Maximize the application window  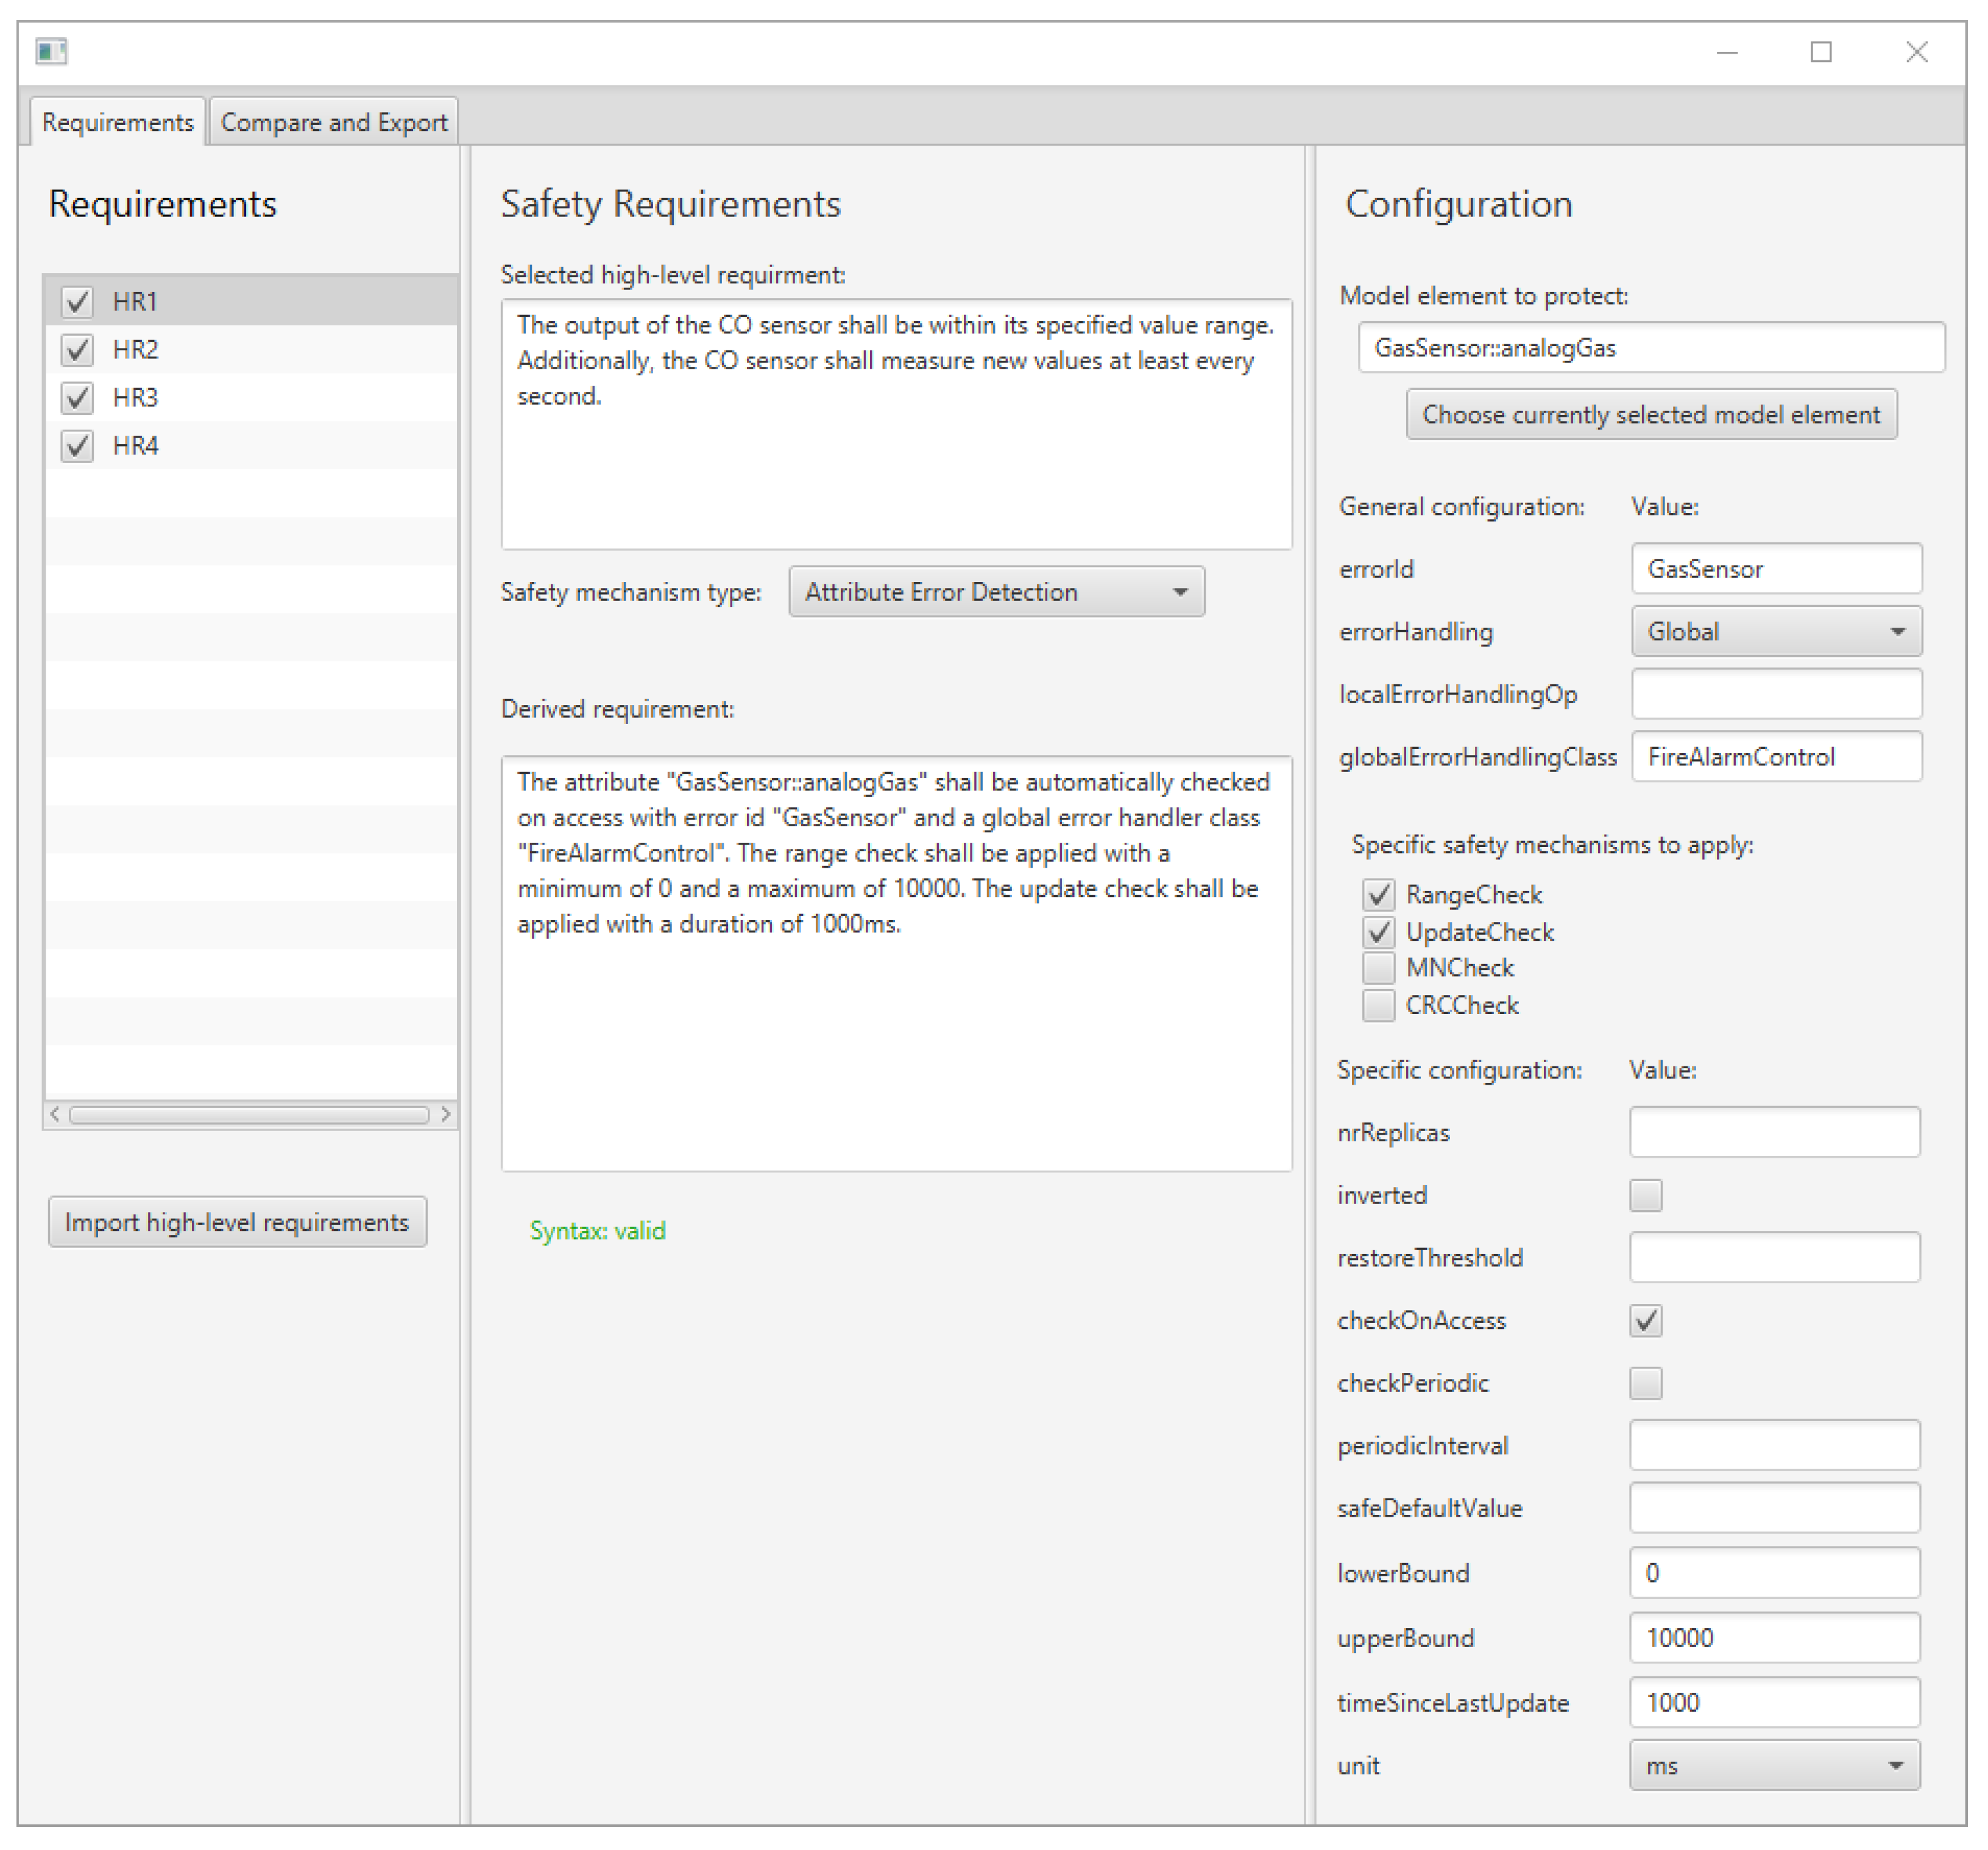(1821, 52)
